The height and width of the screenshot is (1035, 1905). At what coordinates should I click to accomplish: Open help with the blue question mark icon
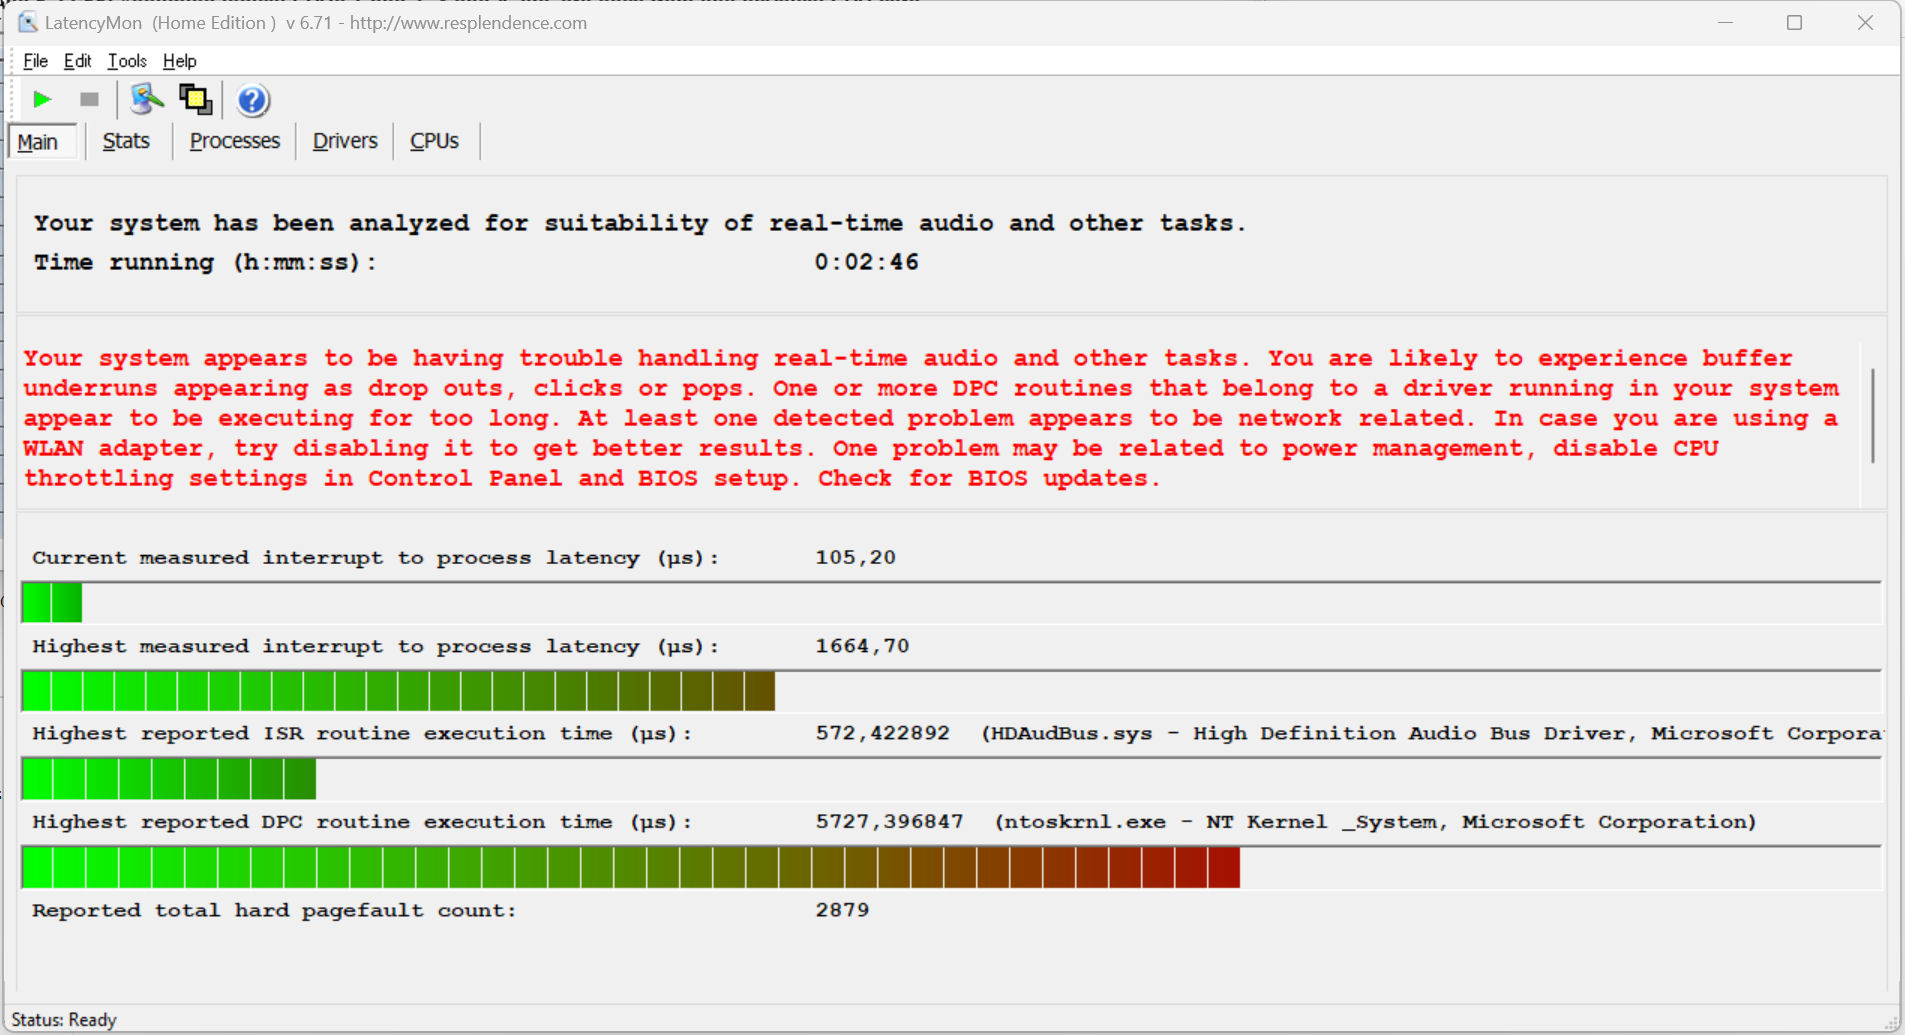point(252,100)
